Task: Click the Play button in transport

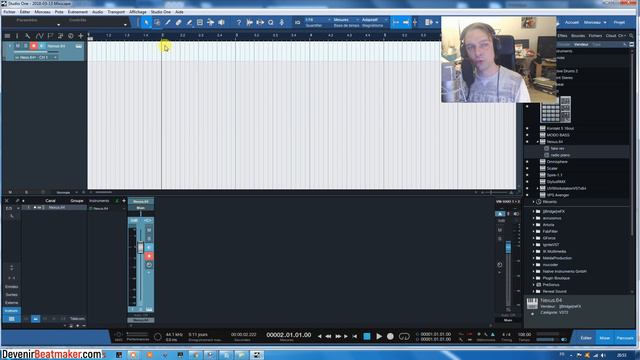Action: [x=379, y=336]
